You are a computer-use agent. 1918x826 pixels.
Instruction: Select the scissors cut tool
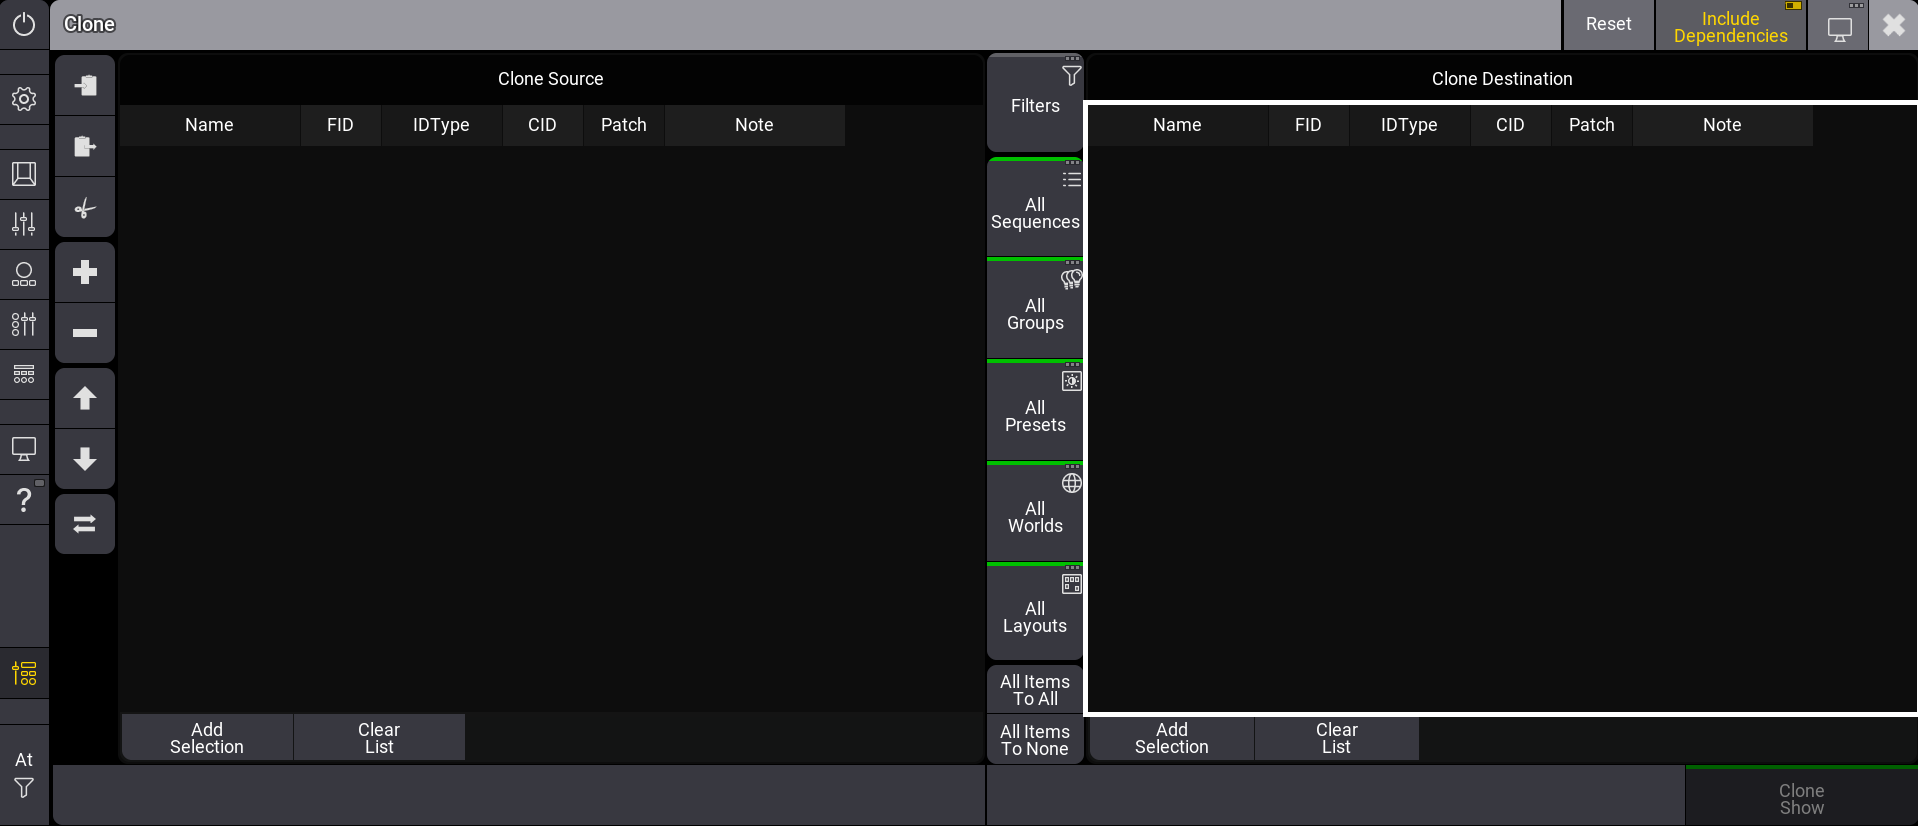[85, 209]
